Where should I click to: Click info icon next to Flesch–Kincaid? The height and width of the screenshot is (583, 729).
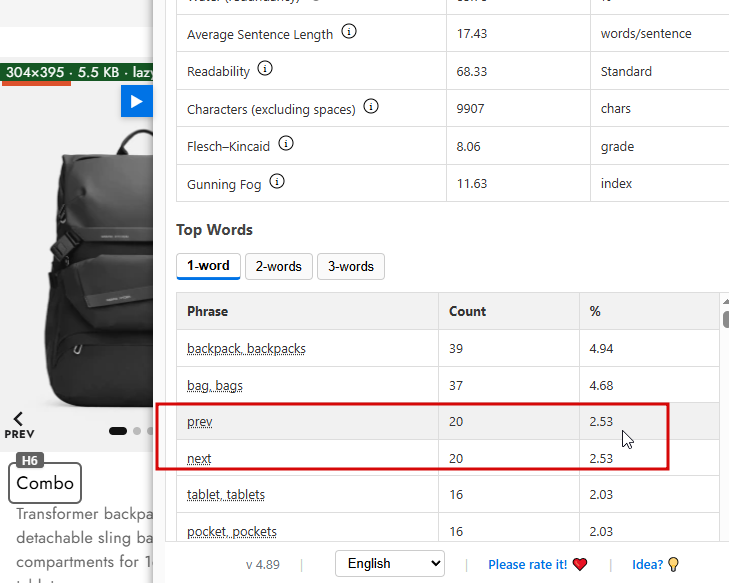coord(286,144)
